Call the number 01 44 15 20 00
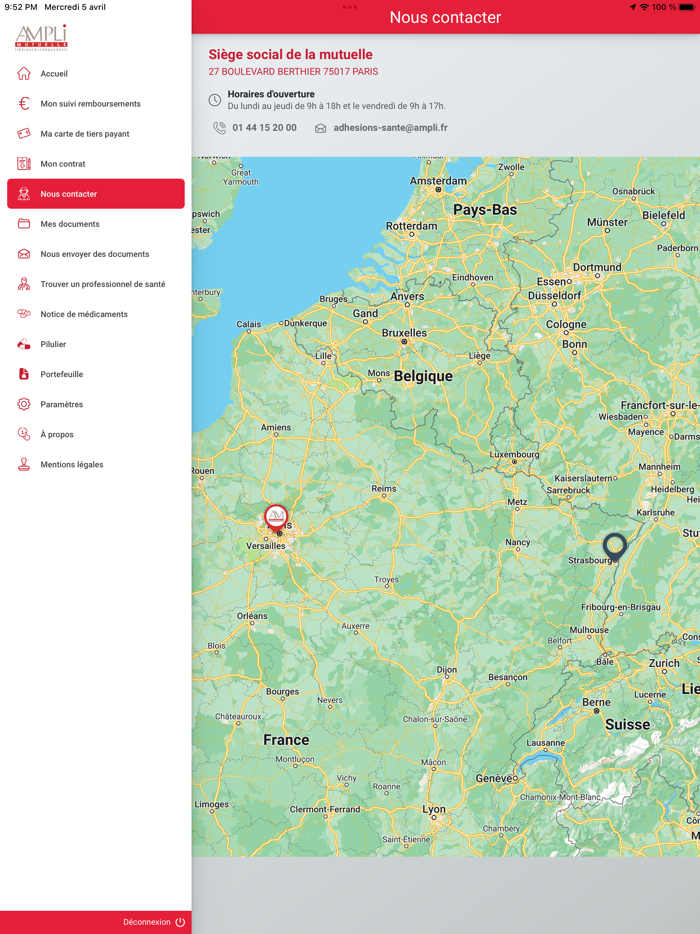The image size is (700, 934). tap(265, 127)
